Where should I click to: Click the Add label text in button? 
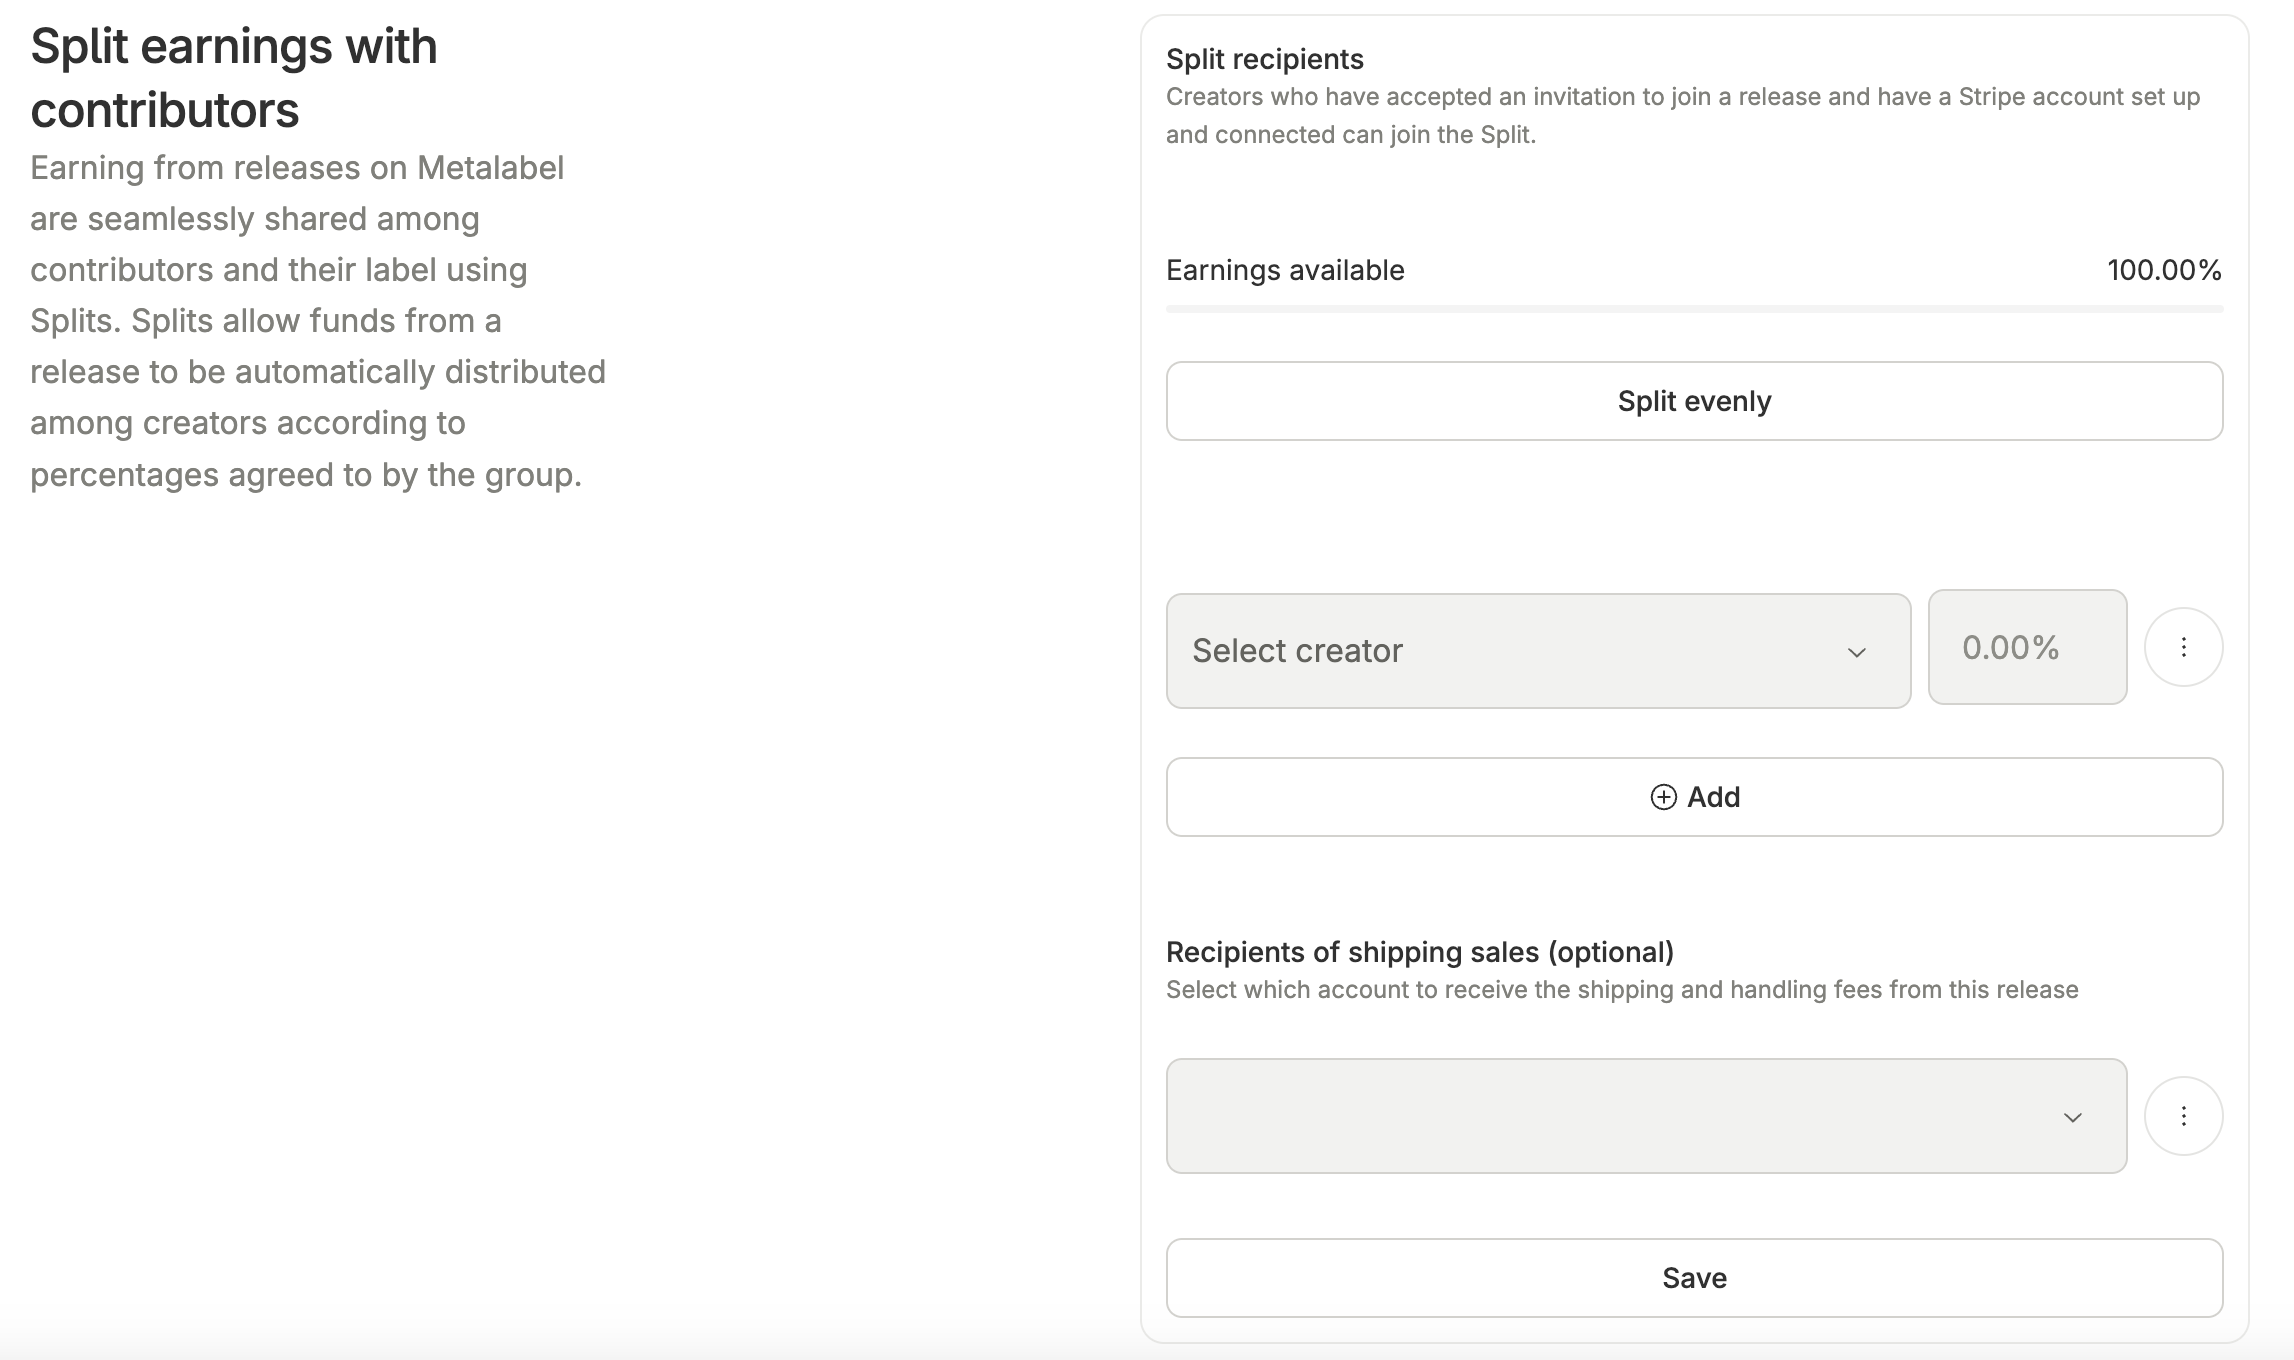click(x=1714, y=797)
